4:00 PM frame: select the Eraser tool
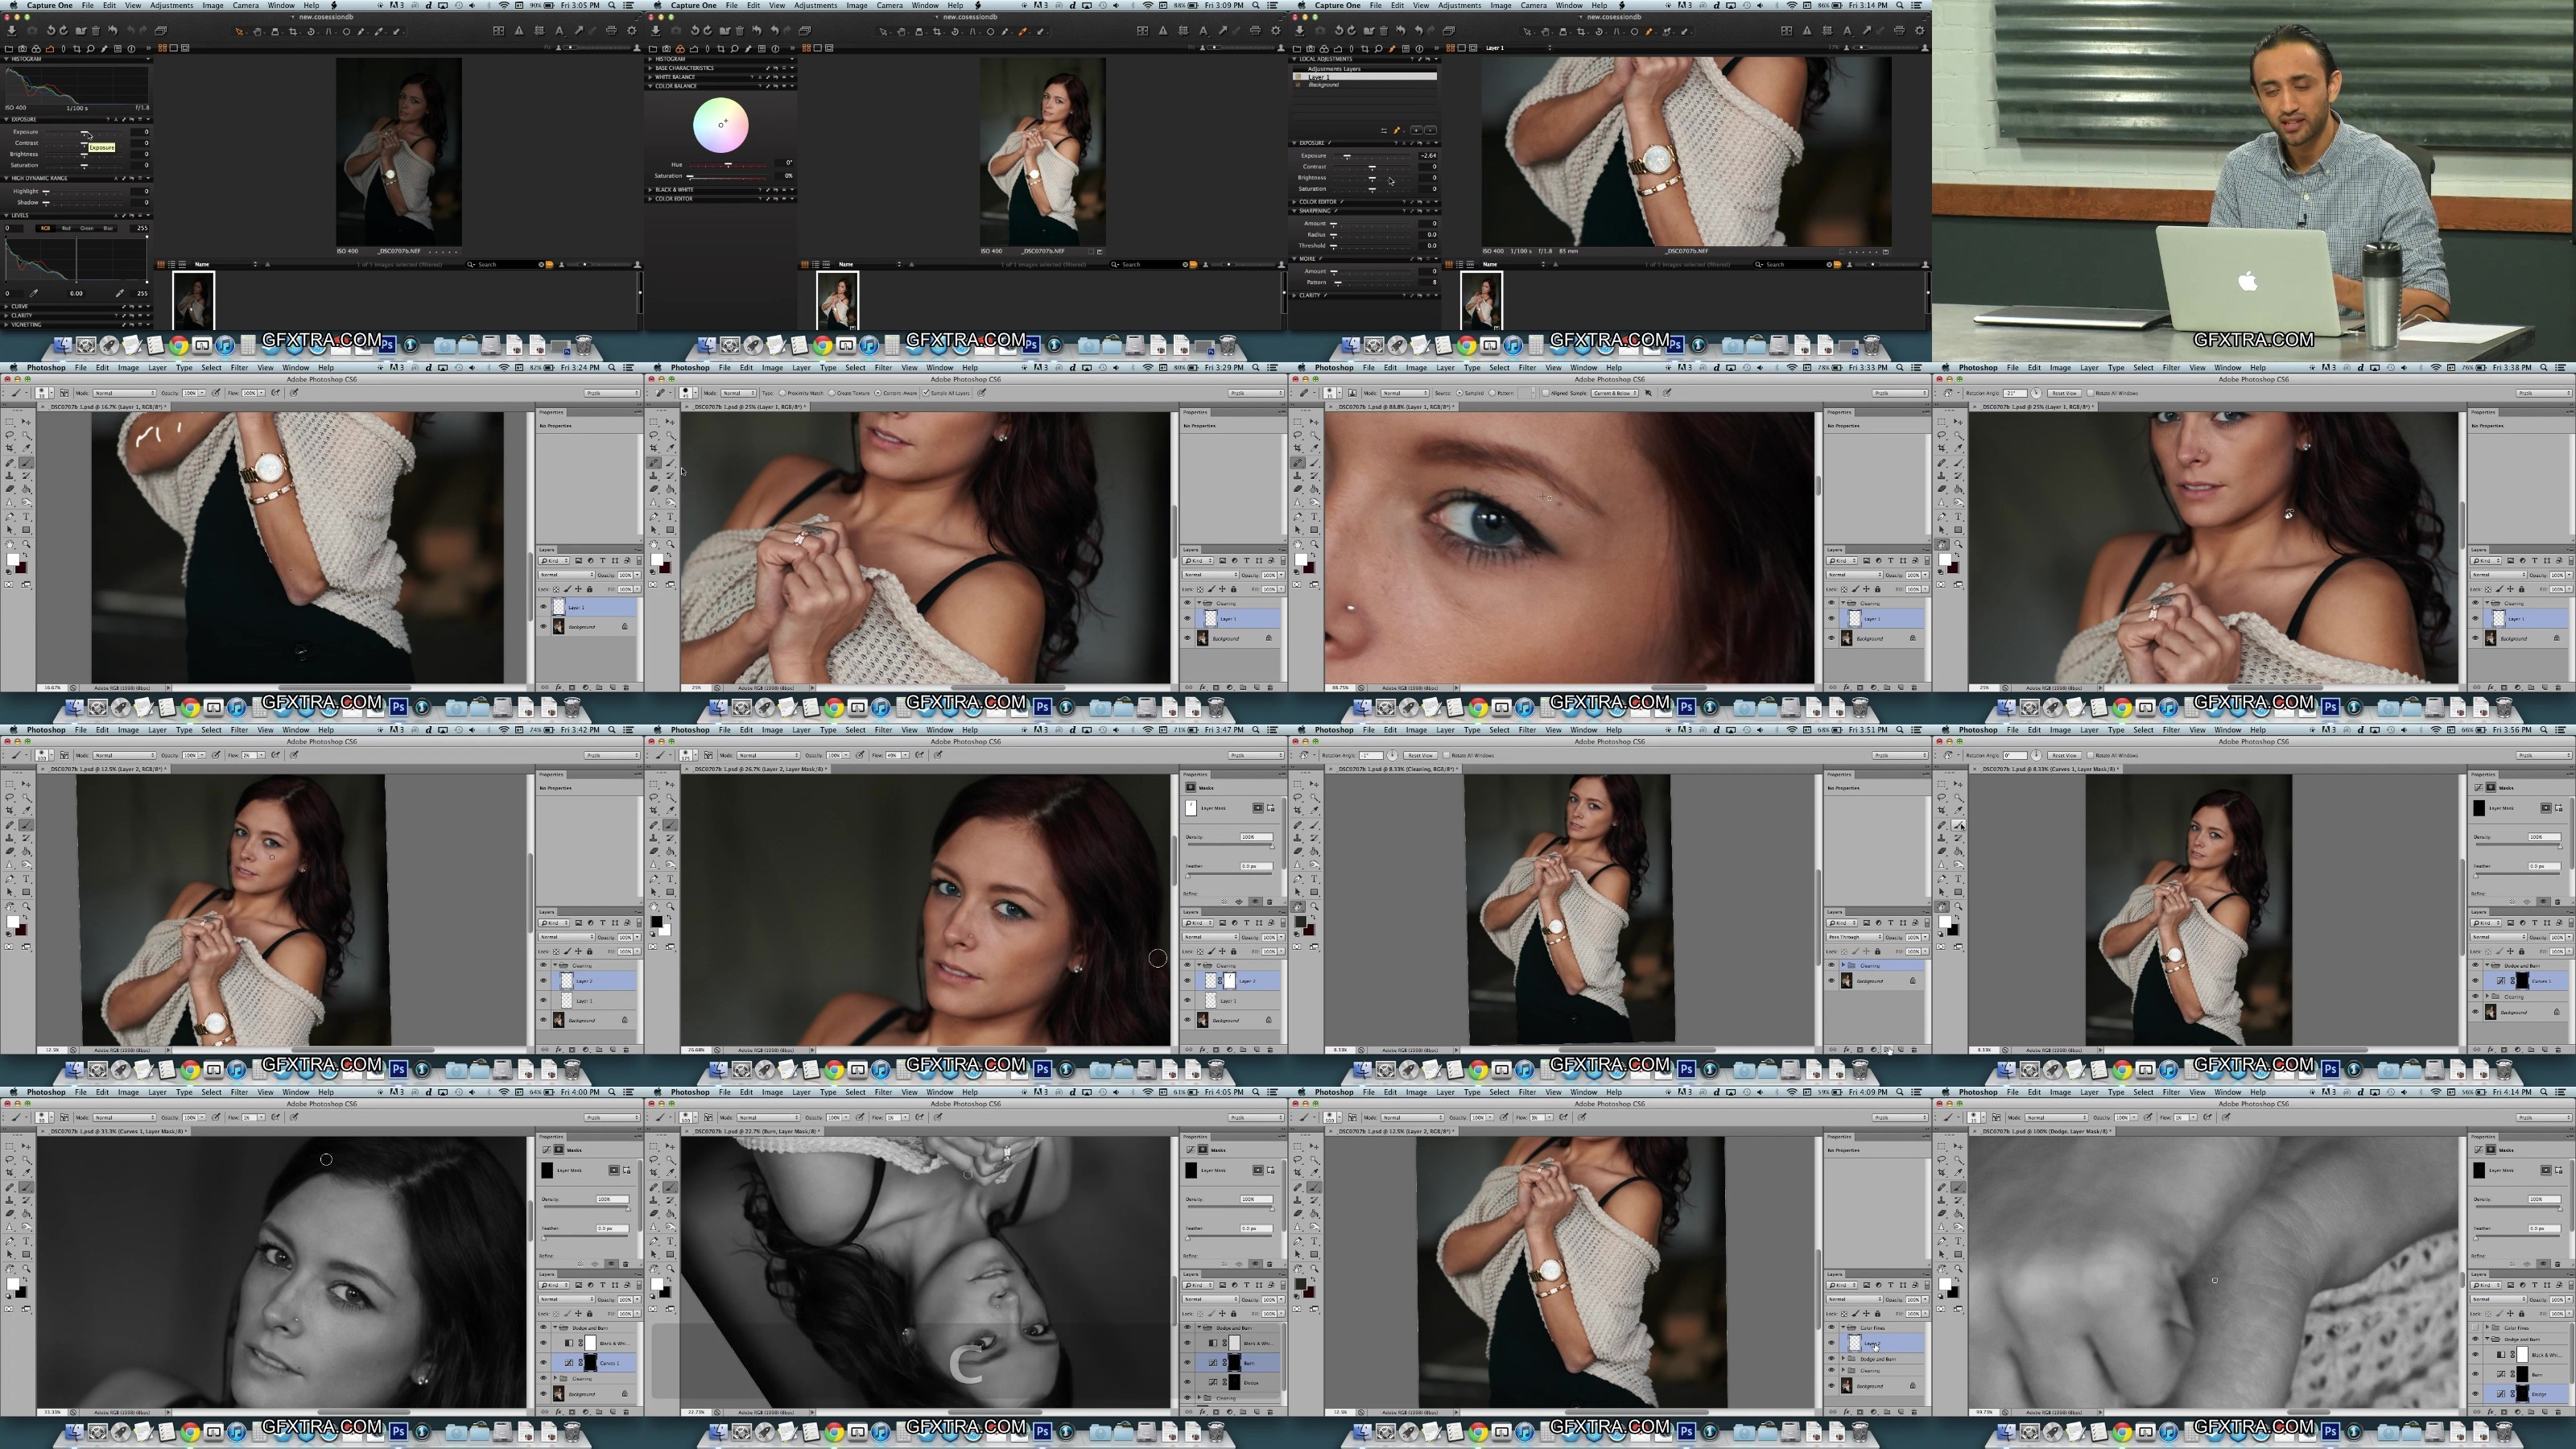This screenshot has height=1449, width=2576. click(10, 1214)
